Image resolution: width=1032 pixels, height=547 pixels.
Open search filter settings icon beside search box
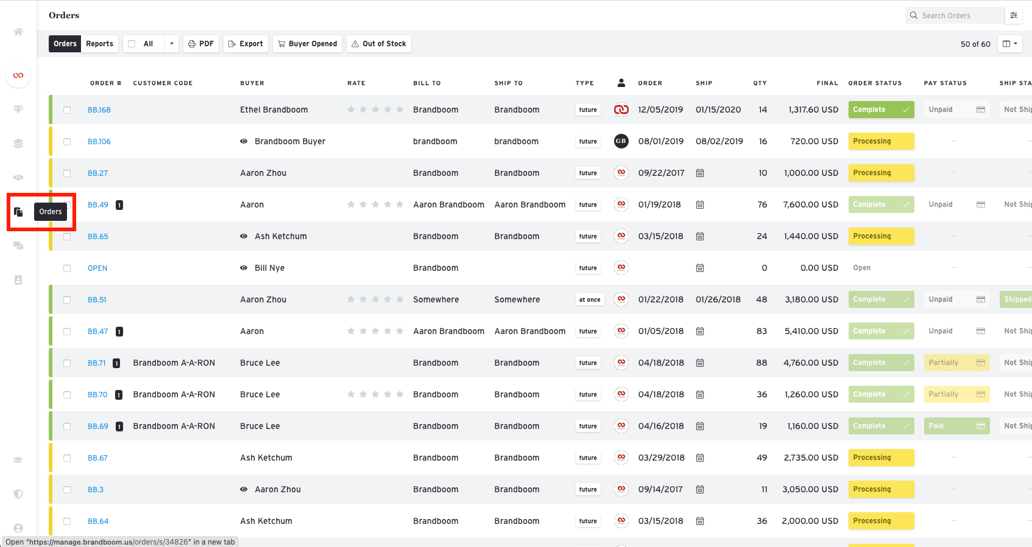pos(1014,16)
